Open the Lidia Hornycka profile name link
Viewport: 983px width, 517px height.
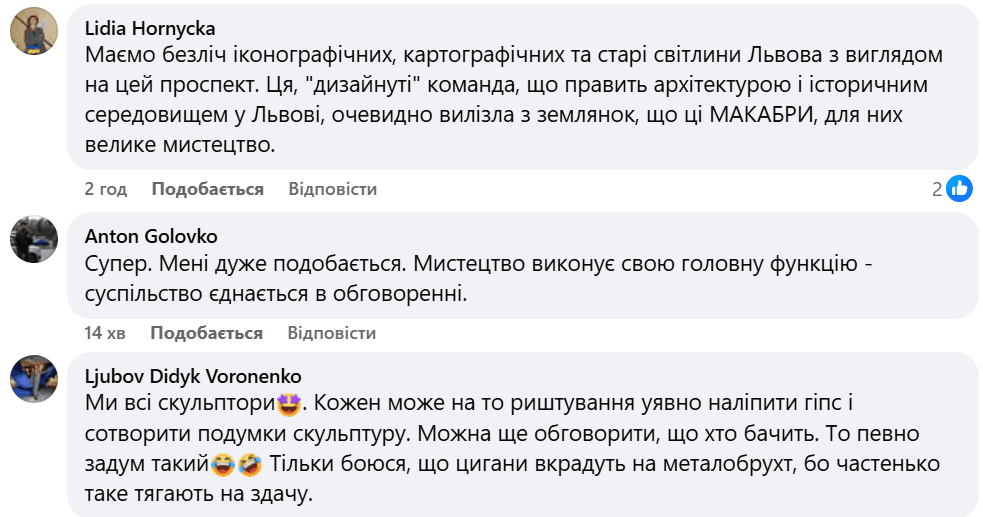(x=150, y=28)
